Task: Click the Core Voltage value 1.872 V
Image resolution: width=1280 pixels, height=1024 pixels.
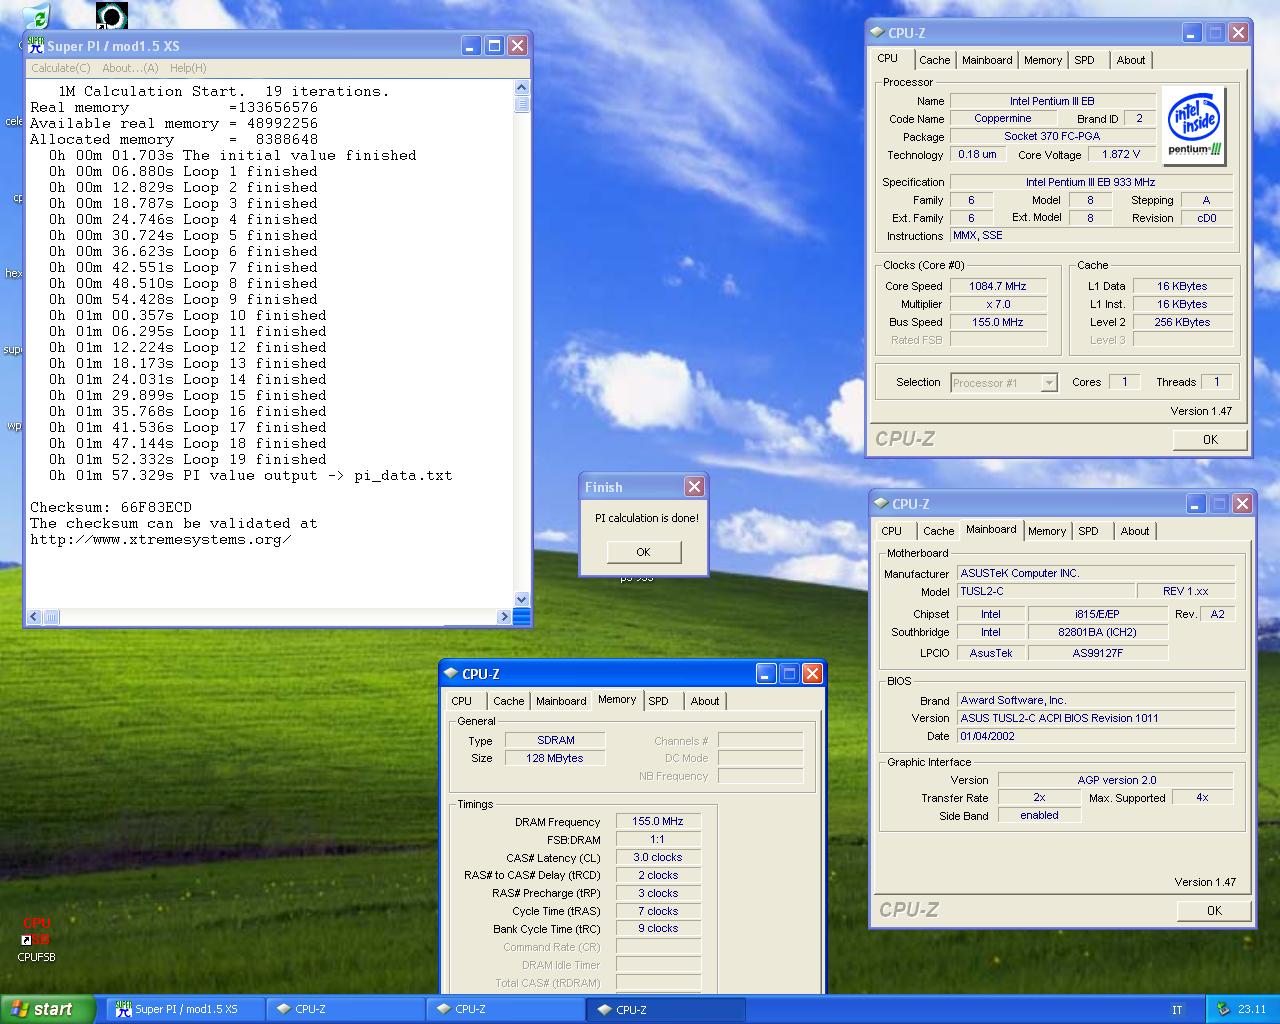Action: [1121, 154]
